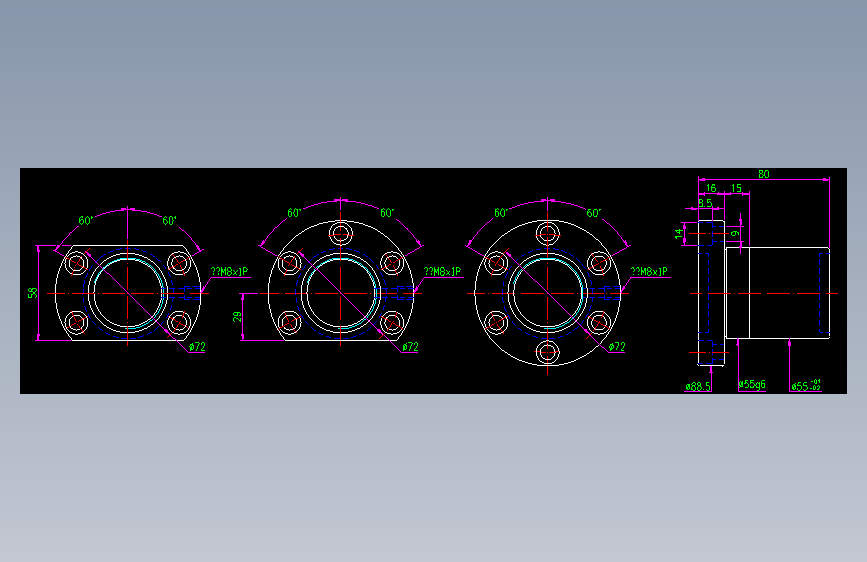Click the ø55g6 diameter label
This screenshot has width=867, height=562.
click(752, 384)
